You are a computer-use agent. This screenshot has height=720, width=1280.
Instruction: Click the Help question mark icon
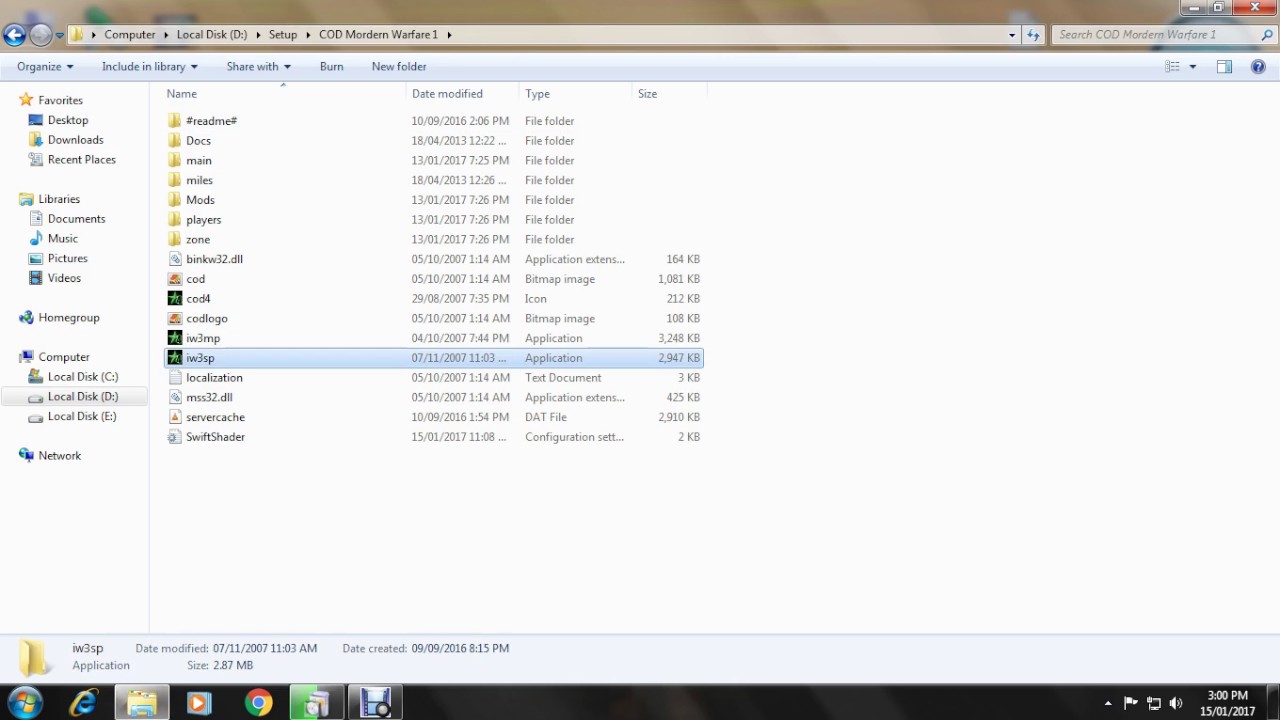point(1258,66)
